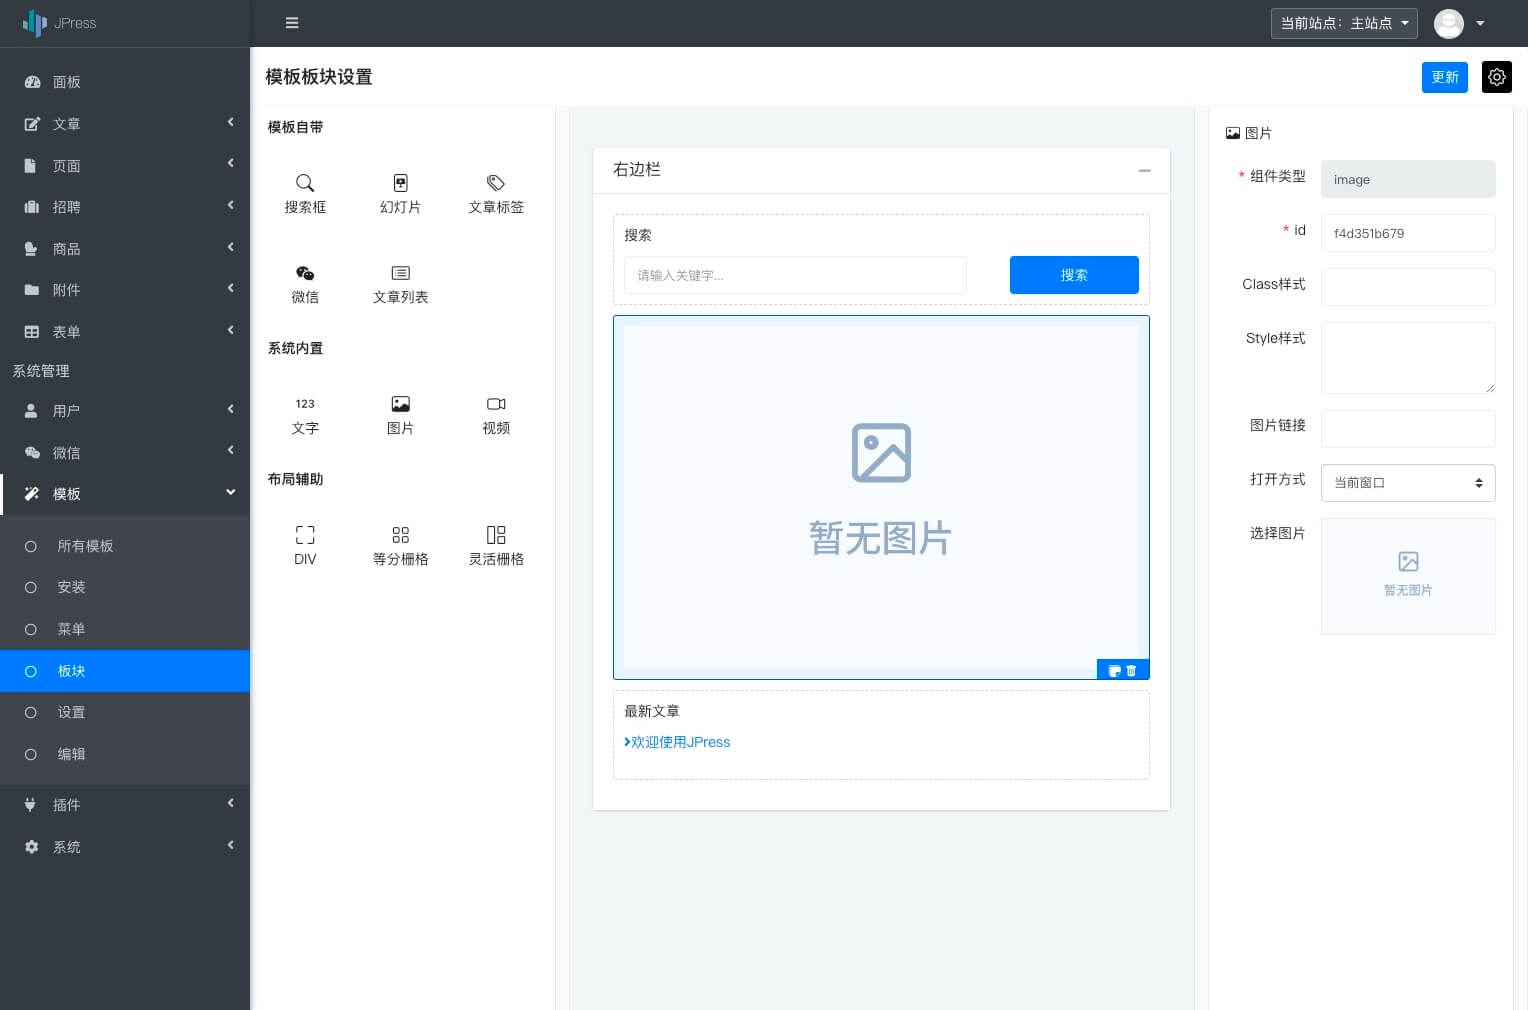Open 菜单 submenu item
The height and width of the screenshot is (1010, 1528).
pyautogui.click(x=125, y=629)
